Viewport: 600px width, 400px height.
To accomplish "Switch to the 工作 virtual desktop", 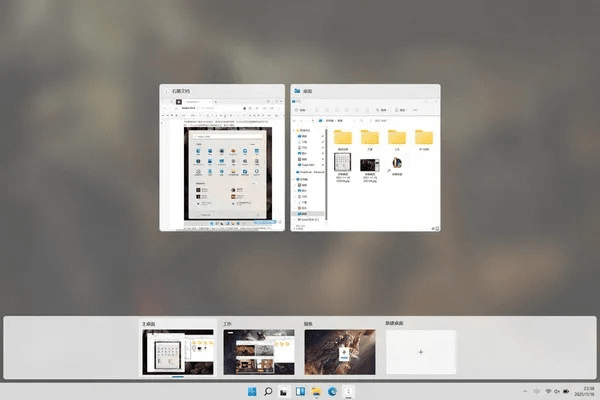I will 258,353.
